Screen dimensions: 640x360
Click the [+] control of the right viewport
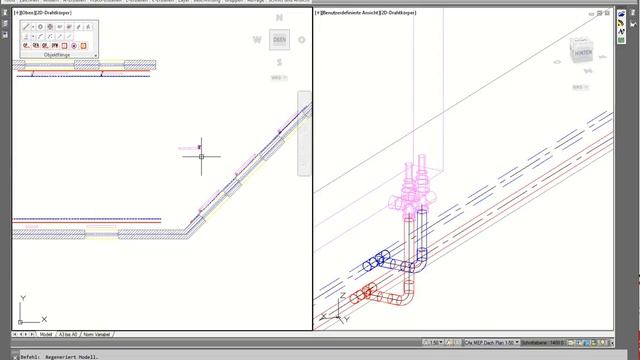(318, 13)
